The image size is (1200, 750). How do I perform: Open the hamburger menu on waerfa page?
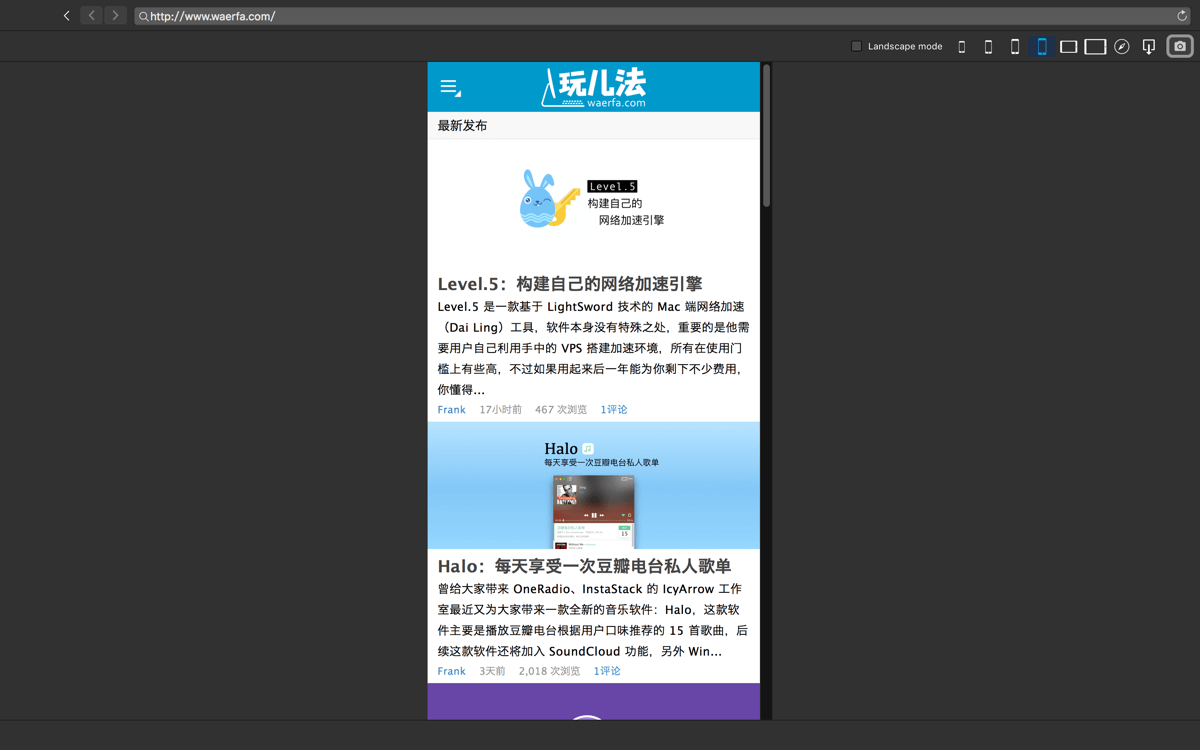(x=450, y=88)
